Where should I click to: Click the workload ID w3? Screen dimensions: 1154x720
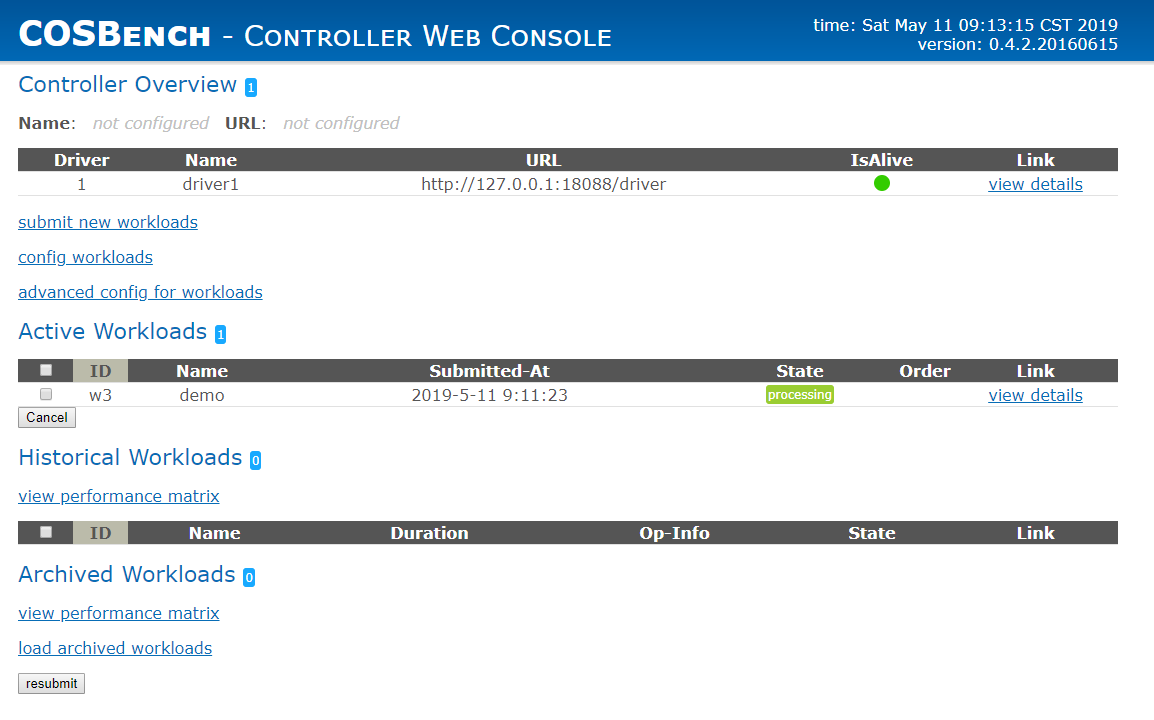pos(100,395)
